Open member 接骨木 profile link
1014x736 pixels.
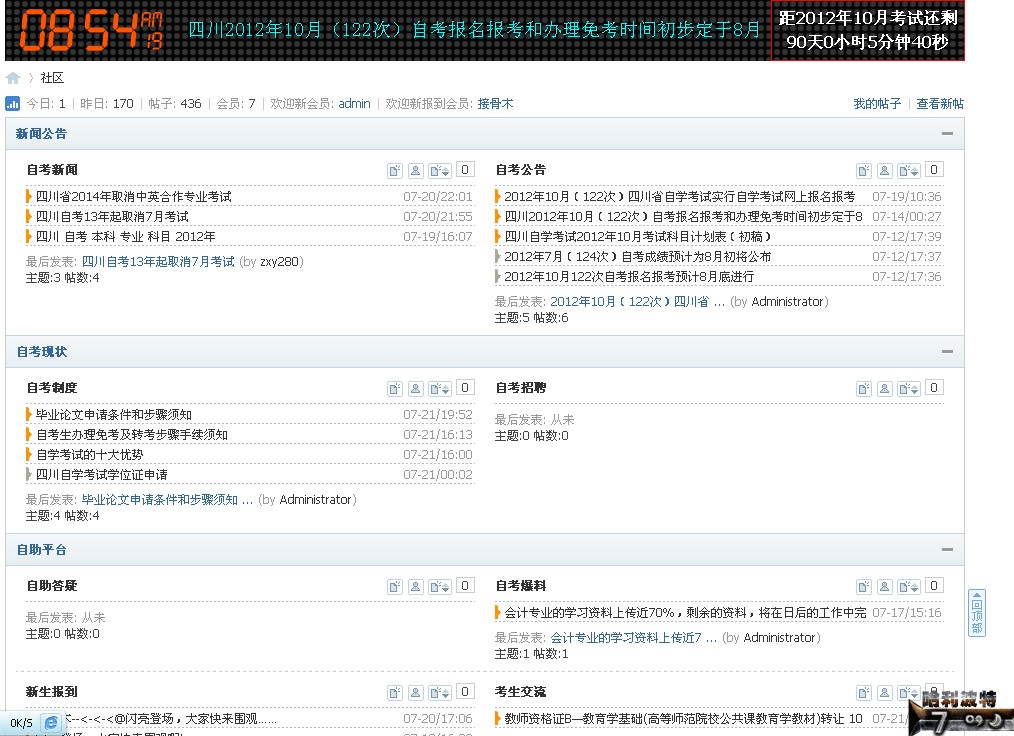pyautogui.click(x=495, y=103)
